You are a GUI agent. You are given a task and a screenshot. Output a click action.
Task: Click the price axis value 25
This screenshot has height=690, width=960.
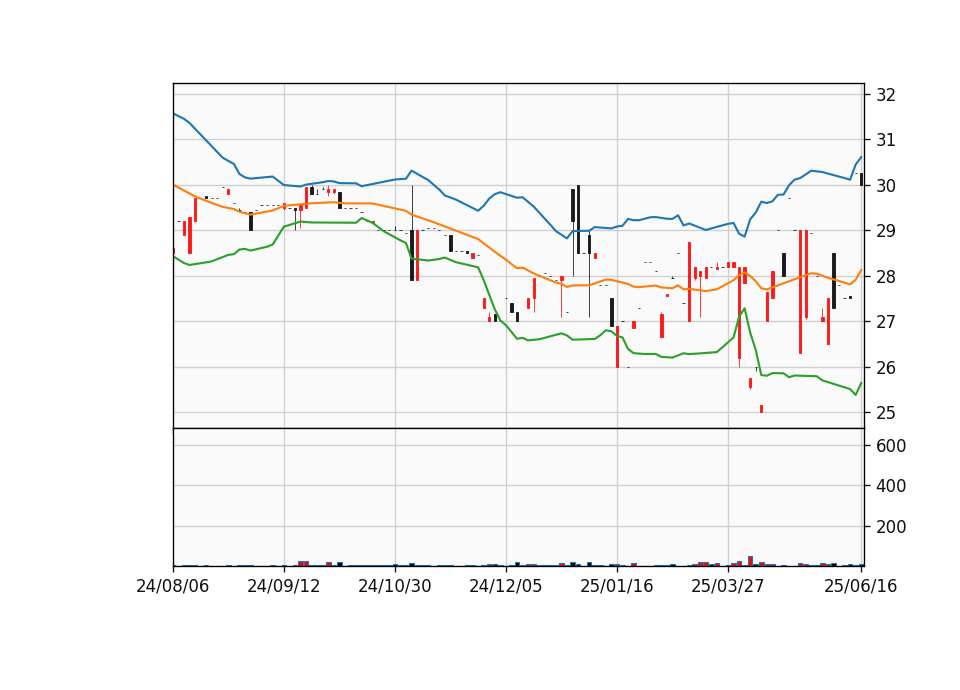click(886, 413)
